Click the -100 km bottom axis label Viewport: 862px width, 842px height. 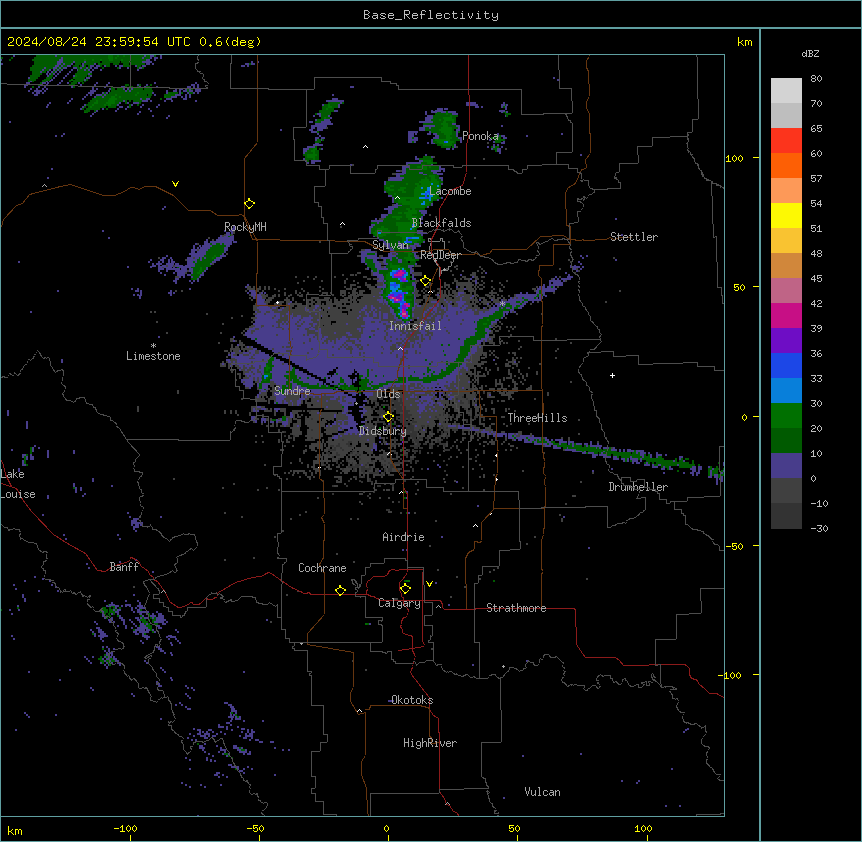125,828
